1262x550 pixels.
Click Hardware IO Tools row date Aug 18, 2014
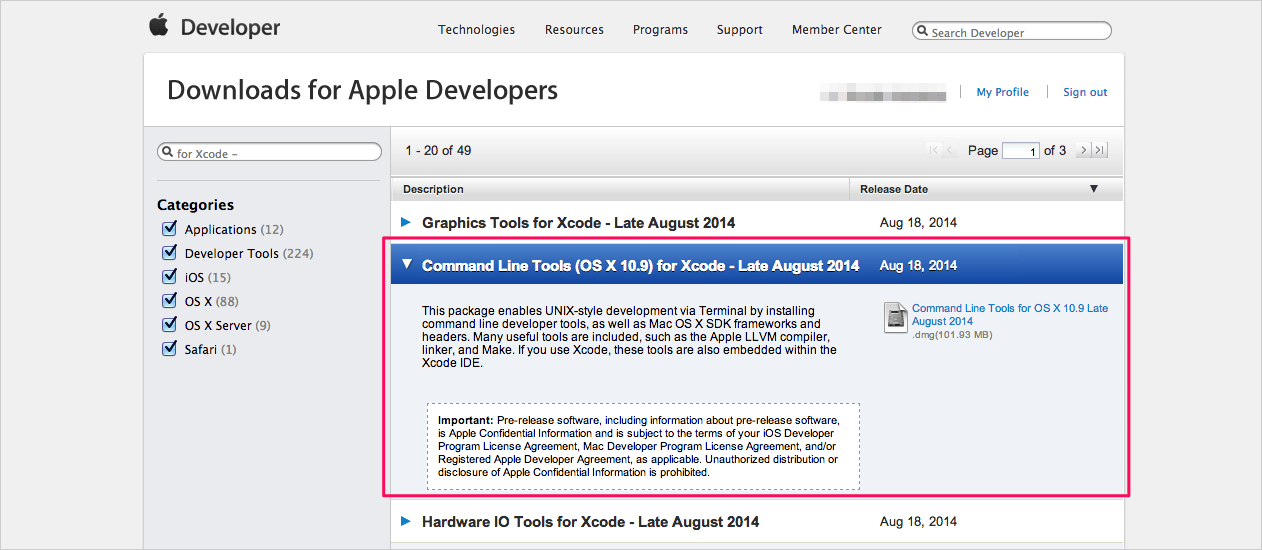point(918,522)
